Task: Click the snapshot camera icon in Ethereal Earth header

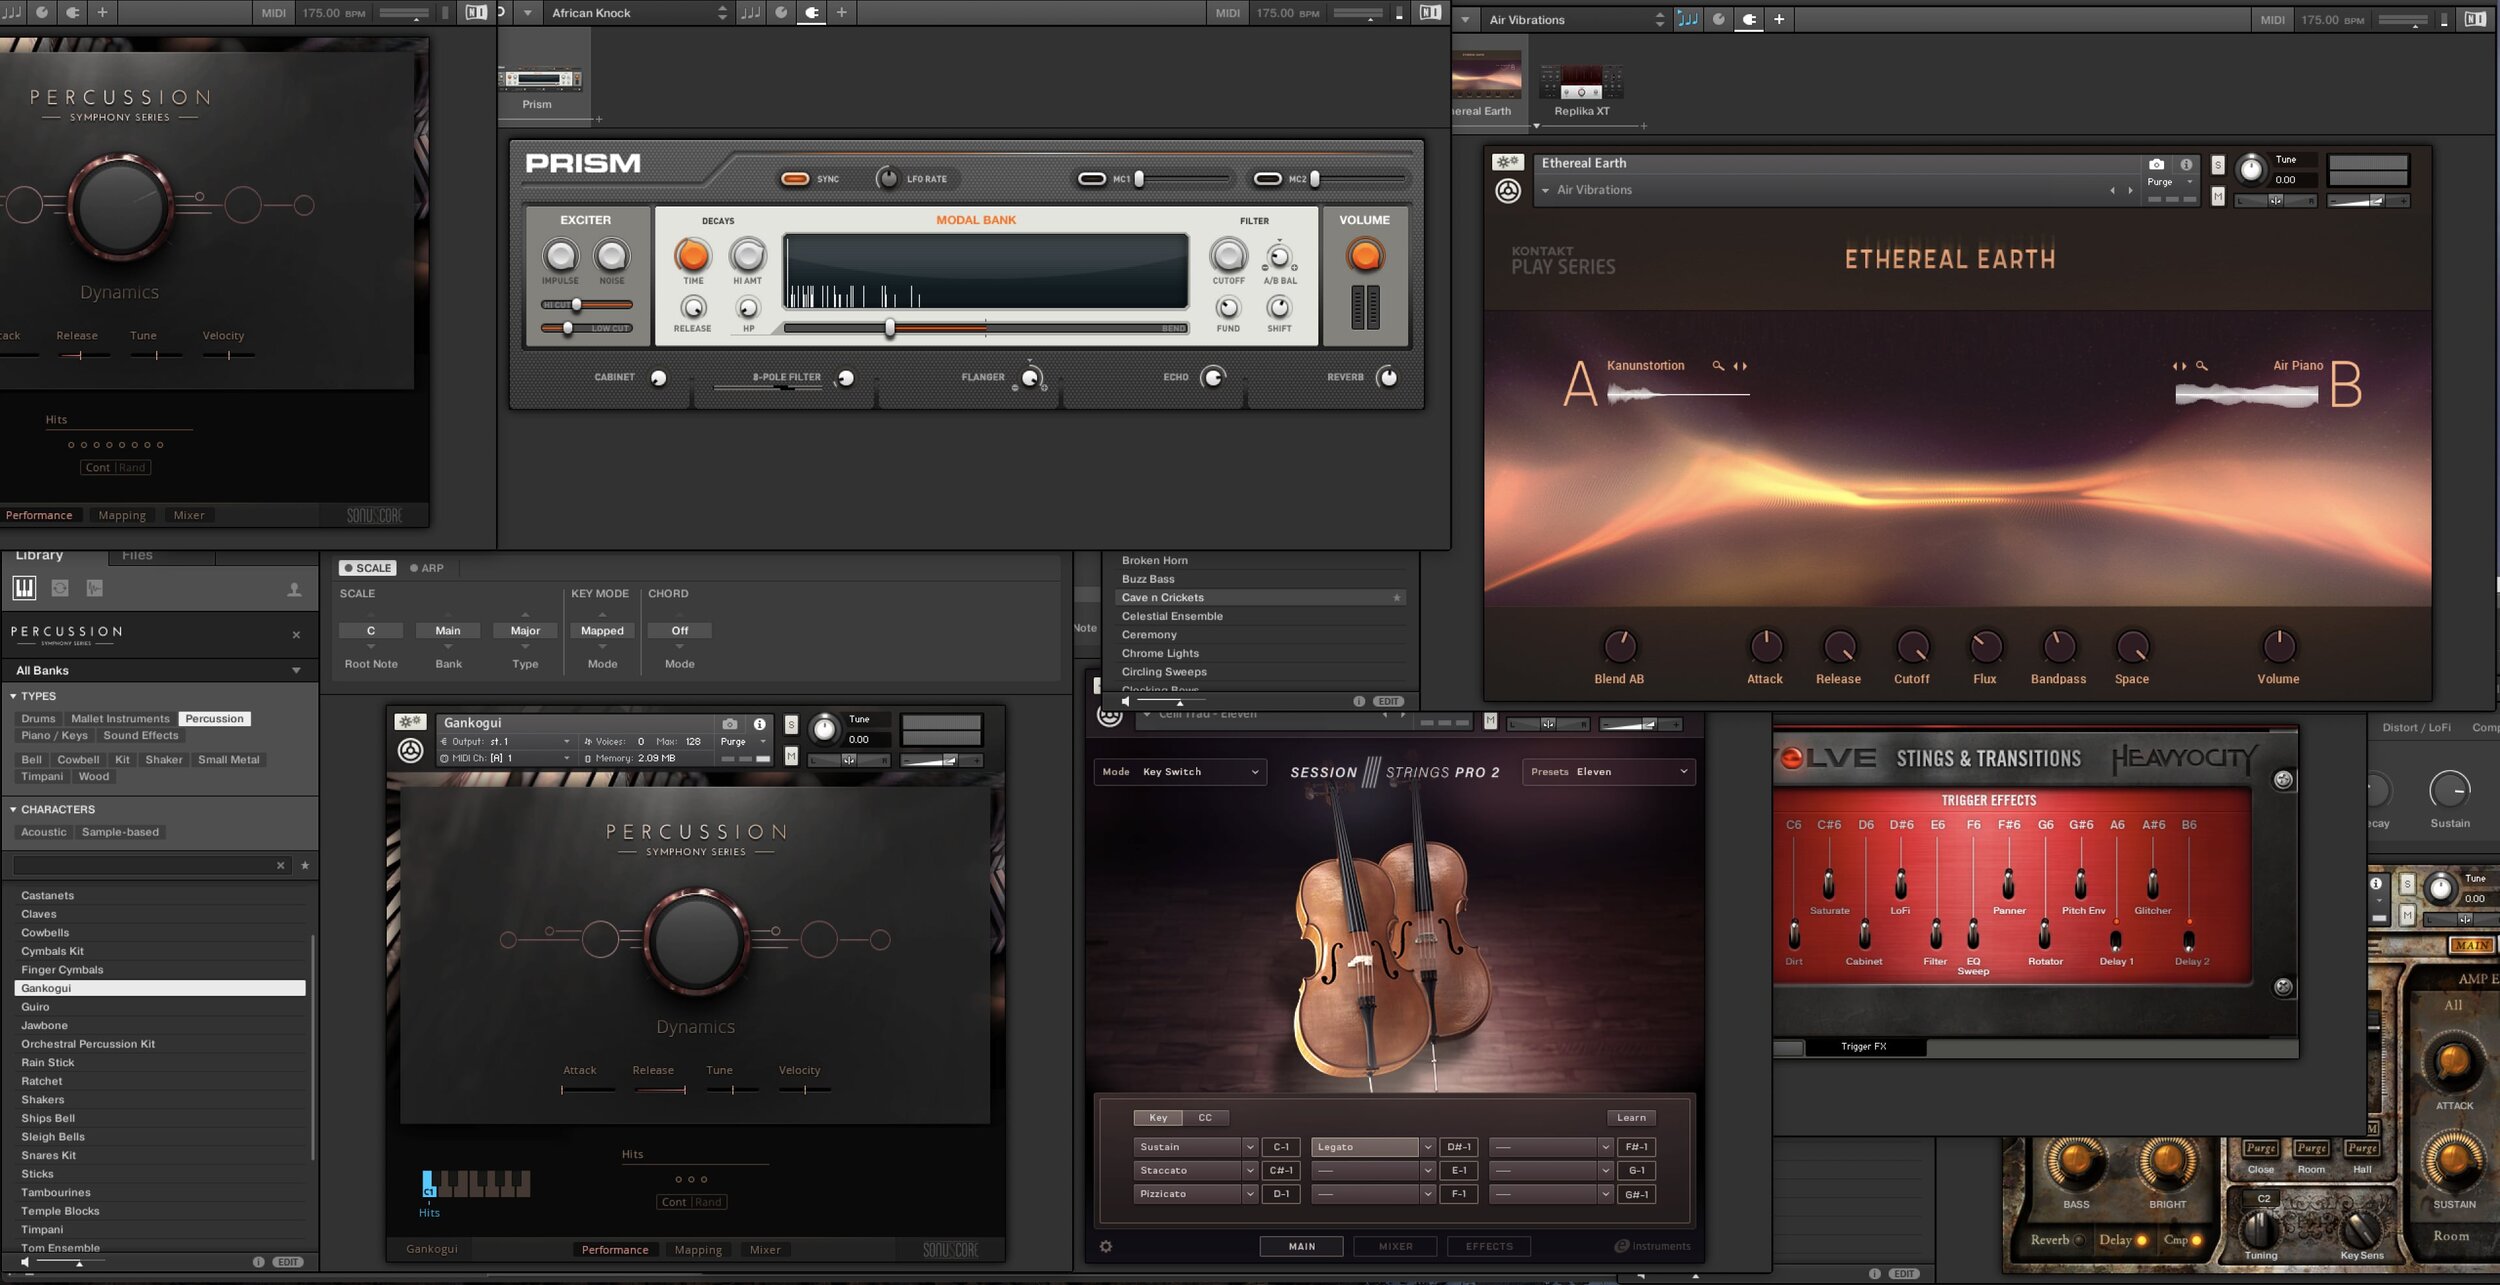Action: pos(2157,165)
